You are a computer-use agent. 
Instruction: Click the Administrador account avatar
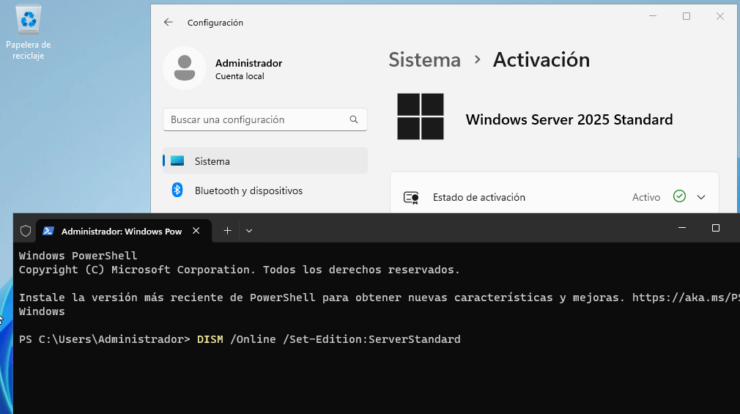click(x=185, y=68)
